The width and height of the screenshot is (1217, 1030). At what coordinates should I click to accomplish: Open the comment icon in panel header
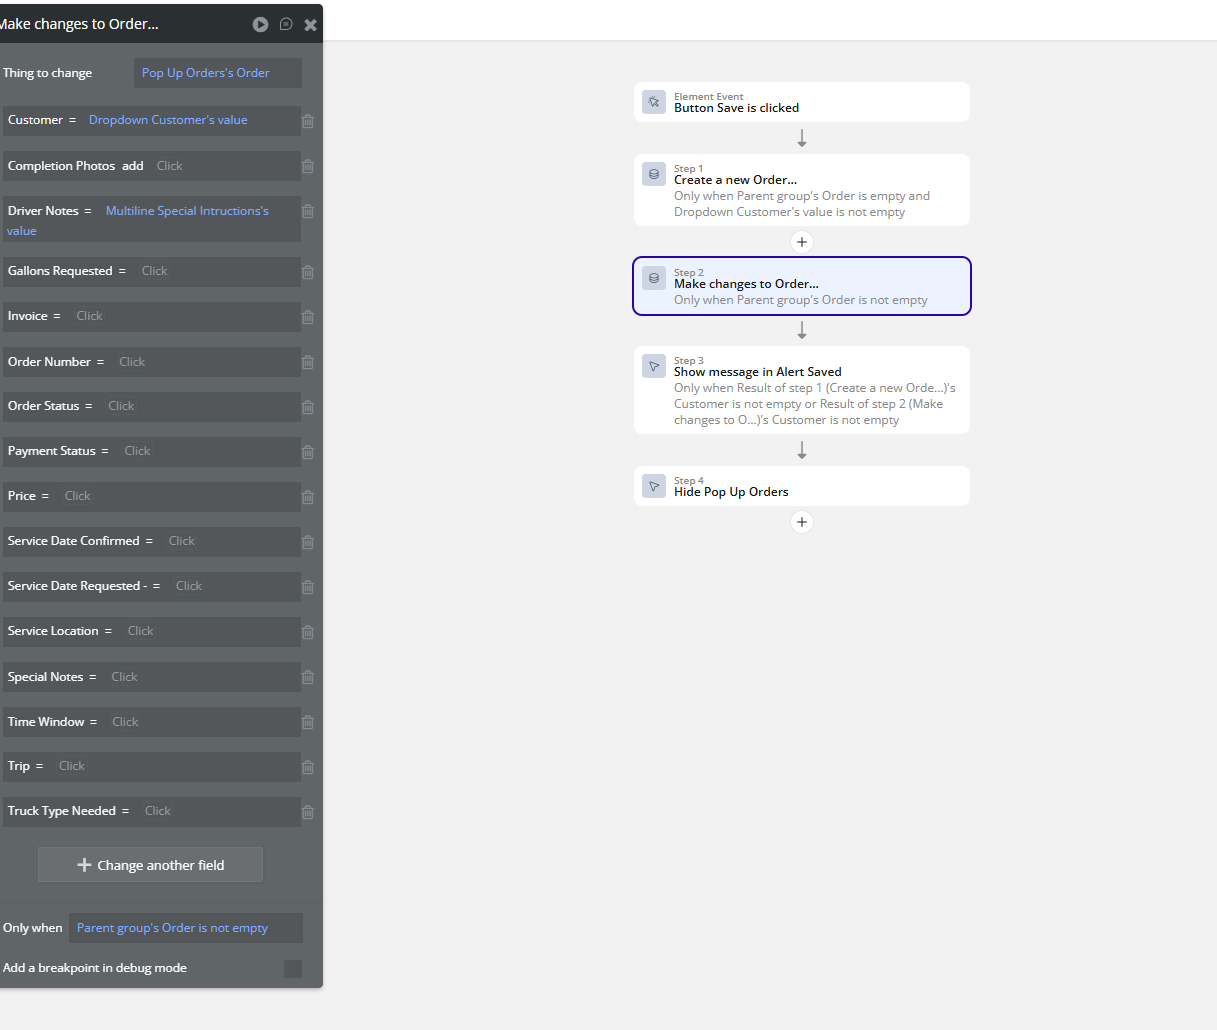(286, 24)
